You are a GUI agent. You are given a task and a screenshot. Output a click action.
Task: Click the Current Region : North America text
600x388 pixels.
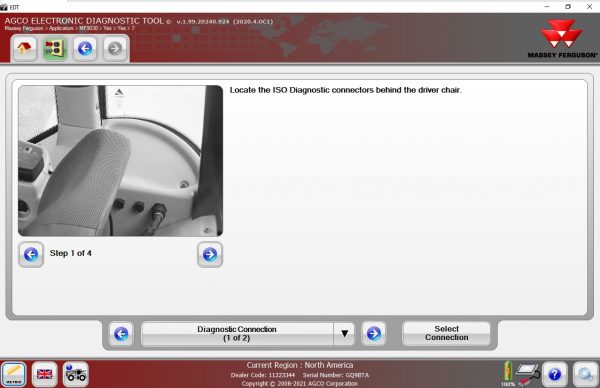click(300, 365)
